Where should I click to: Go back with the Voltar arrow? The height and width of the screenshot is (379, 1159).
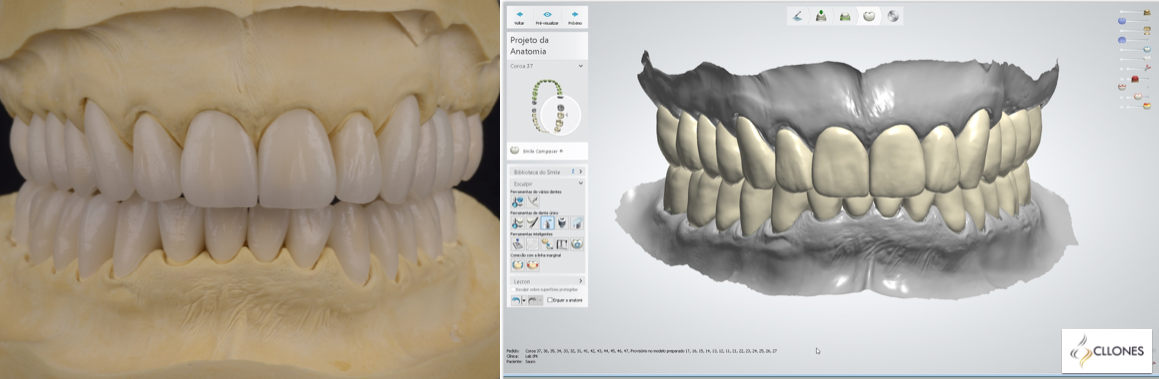519,17
